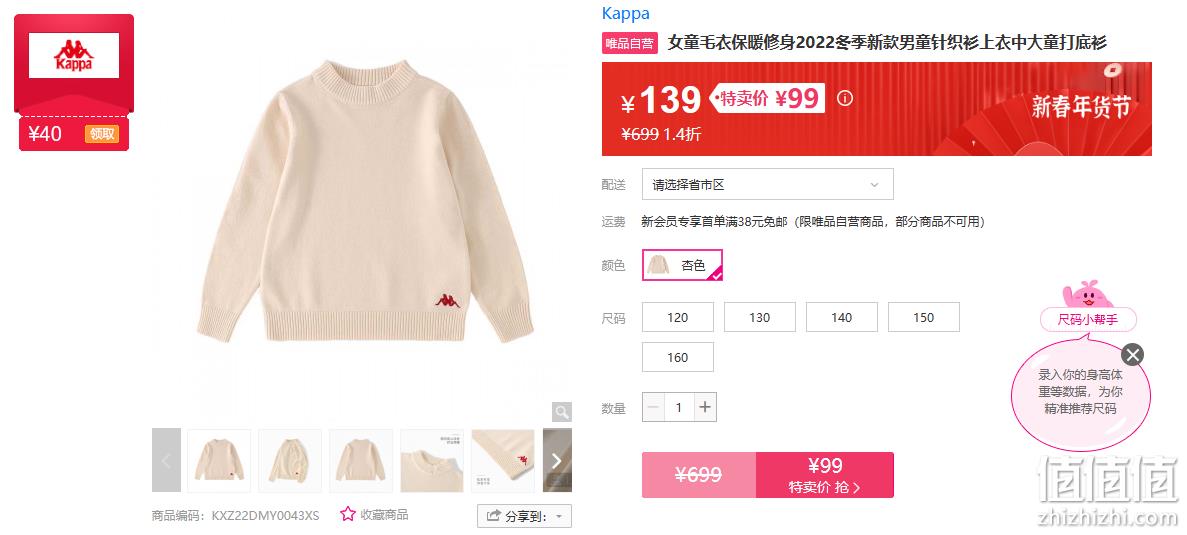The height and width of the screenshot is (535, 1187).
Task: Show next thumbnails with right arrow
Action: 557,460
